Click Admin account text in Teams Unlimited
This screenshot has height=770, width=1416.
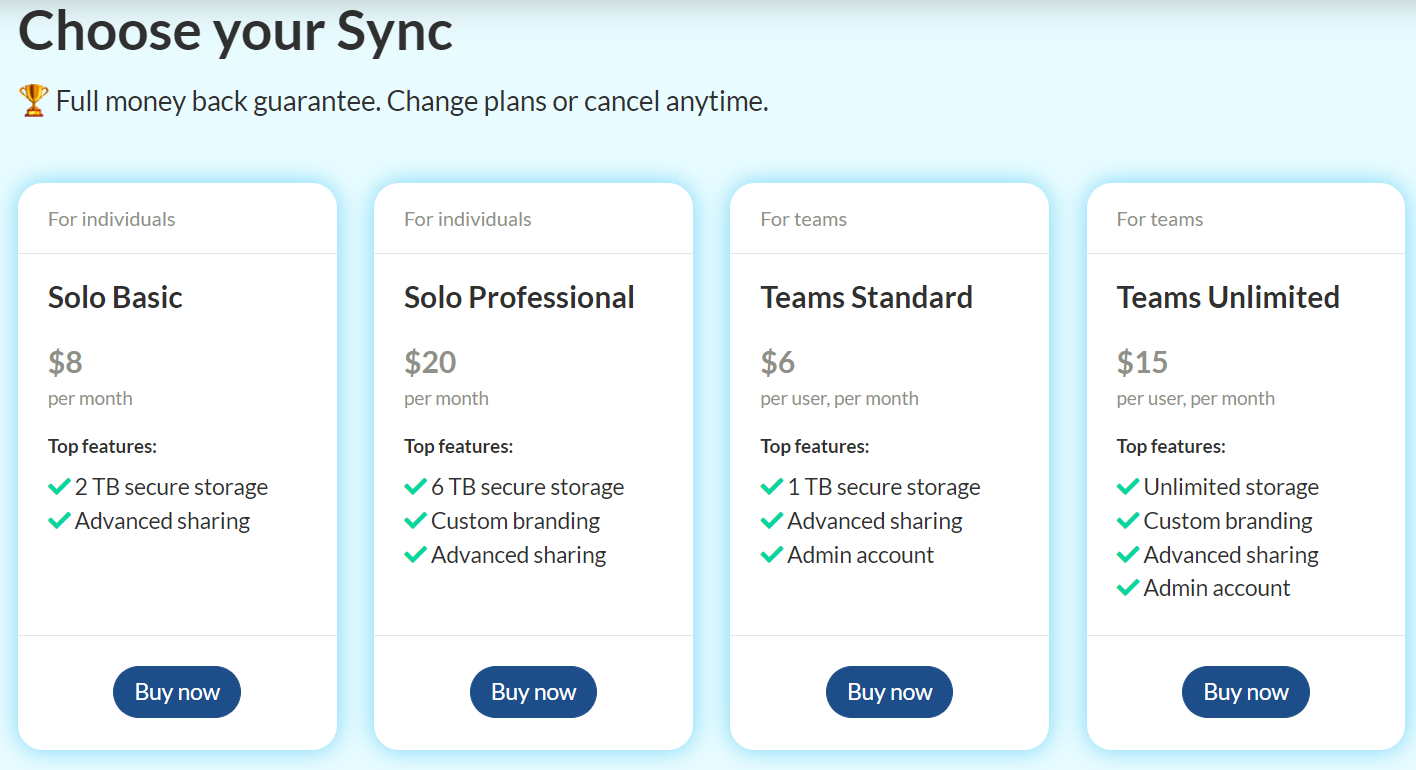pos(1217,588)
